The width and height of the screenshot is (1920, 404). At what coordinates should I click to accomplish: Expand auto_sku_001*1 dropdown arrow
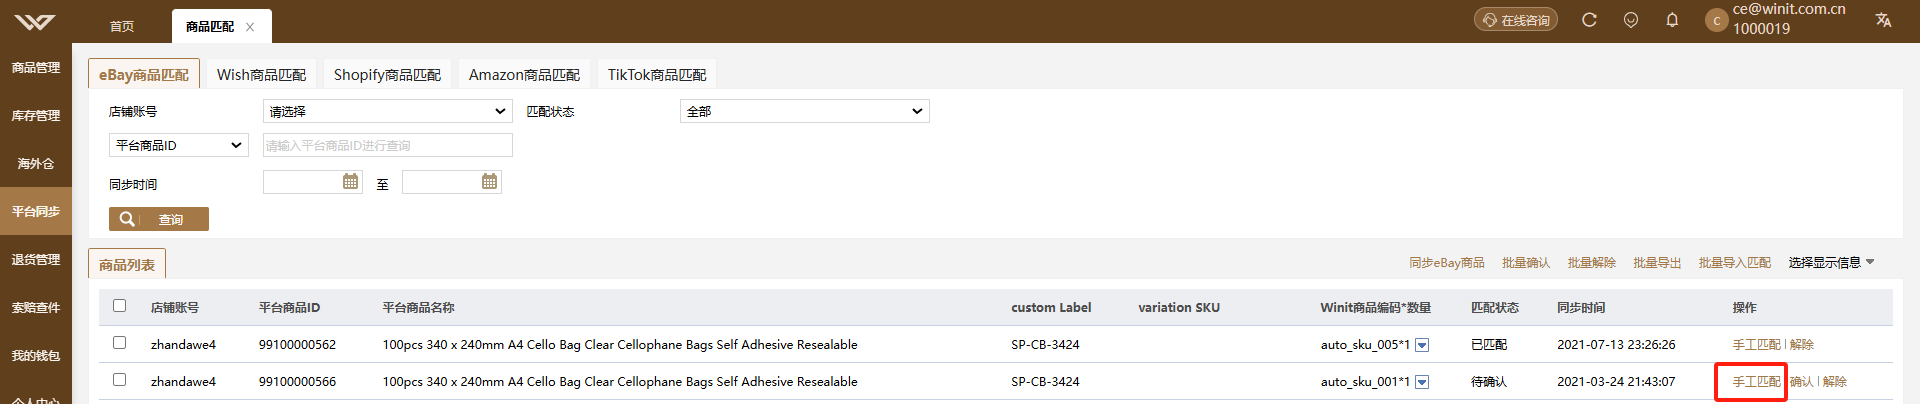[1422, 382]
